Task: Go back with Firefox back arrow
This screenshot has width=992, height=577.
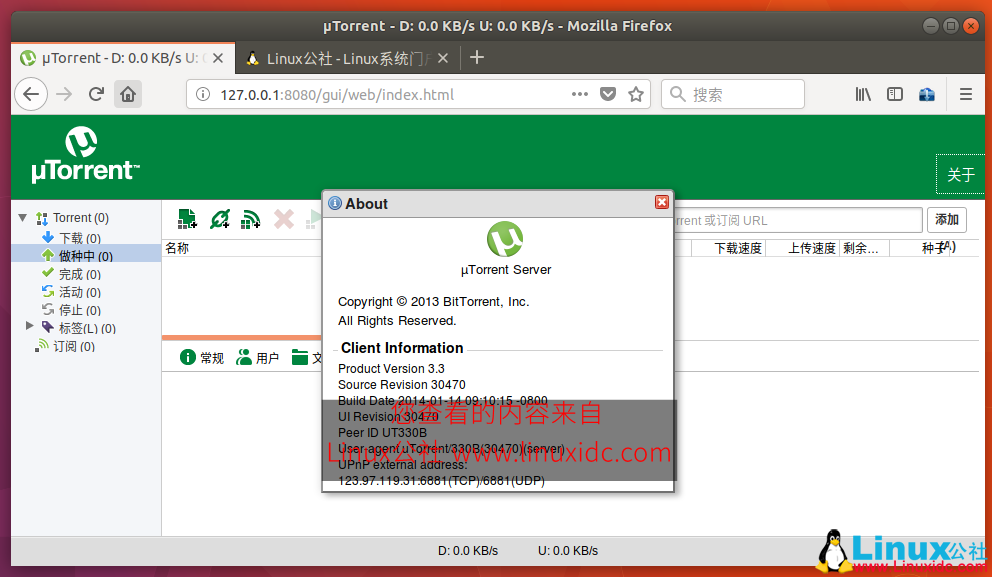Action: pos(31,94)
